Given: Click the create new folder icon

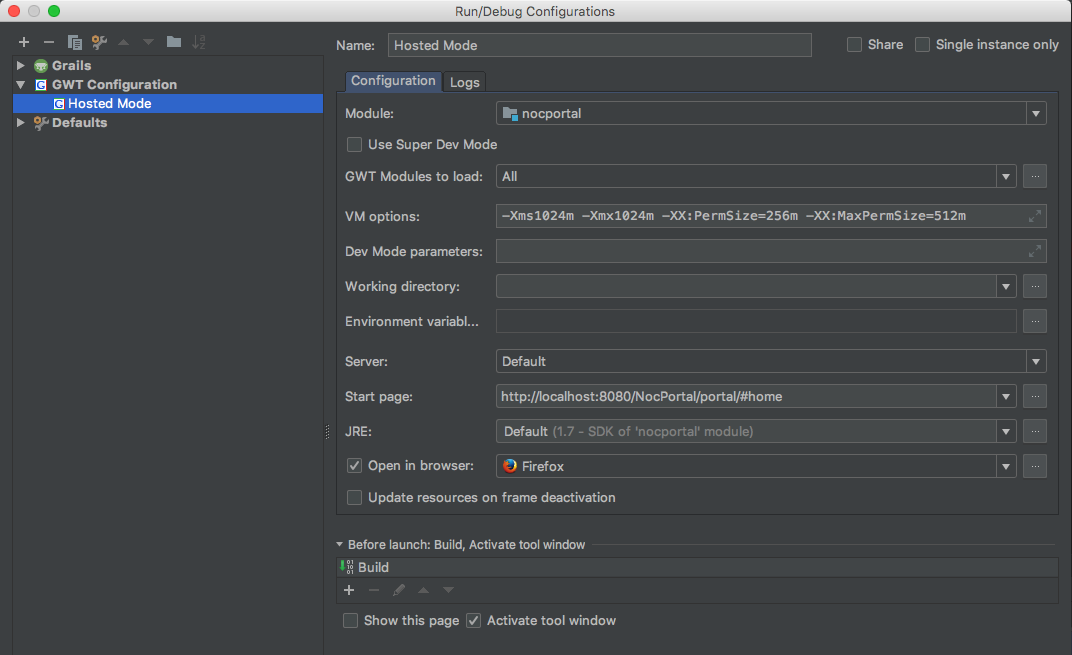Looking at the screenshot, I should point(174,42).
